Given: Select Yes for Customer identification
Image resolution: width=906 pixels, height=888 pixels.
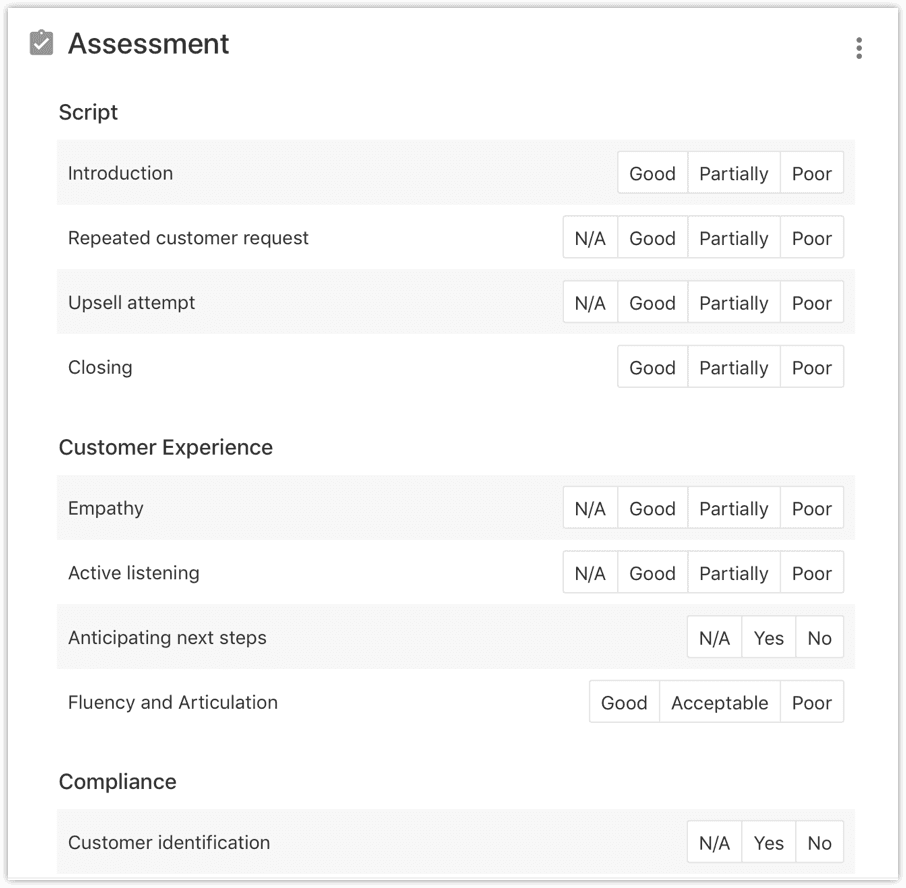Looking at the screenshot, I should pos(768,842).
